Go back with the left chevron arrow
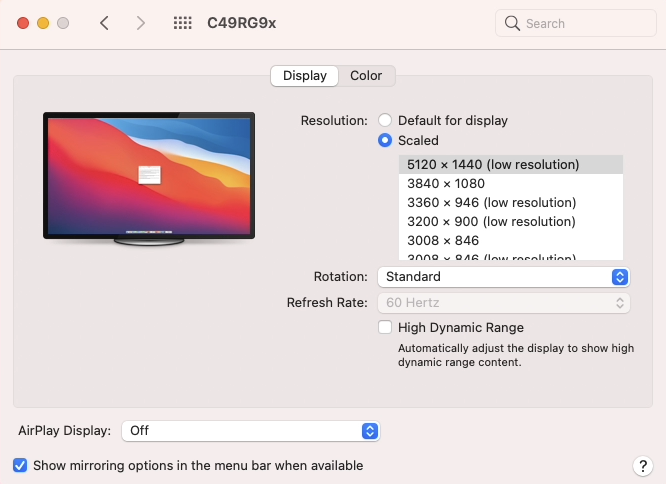Screen dimensions: 666x484 (x=104, y=23)
